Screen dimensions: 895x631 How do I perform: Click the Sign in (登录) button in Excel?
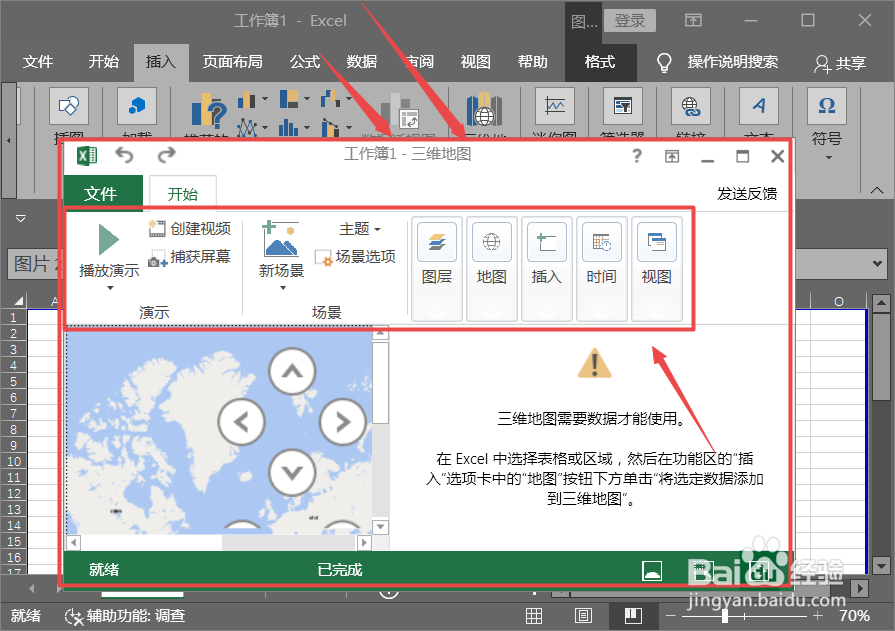coord(630,21)
